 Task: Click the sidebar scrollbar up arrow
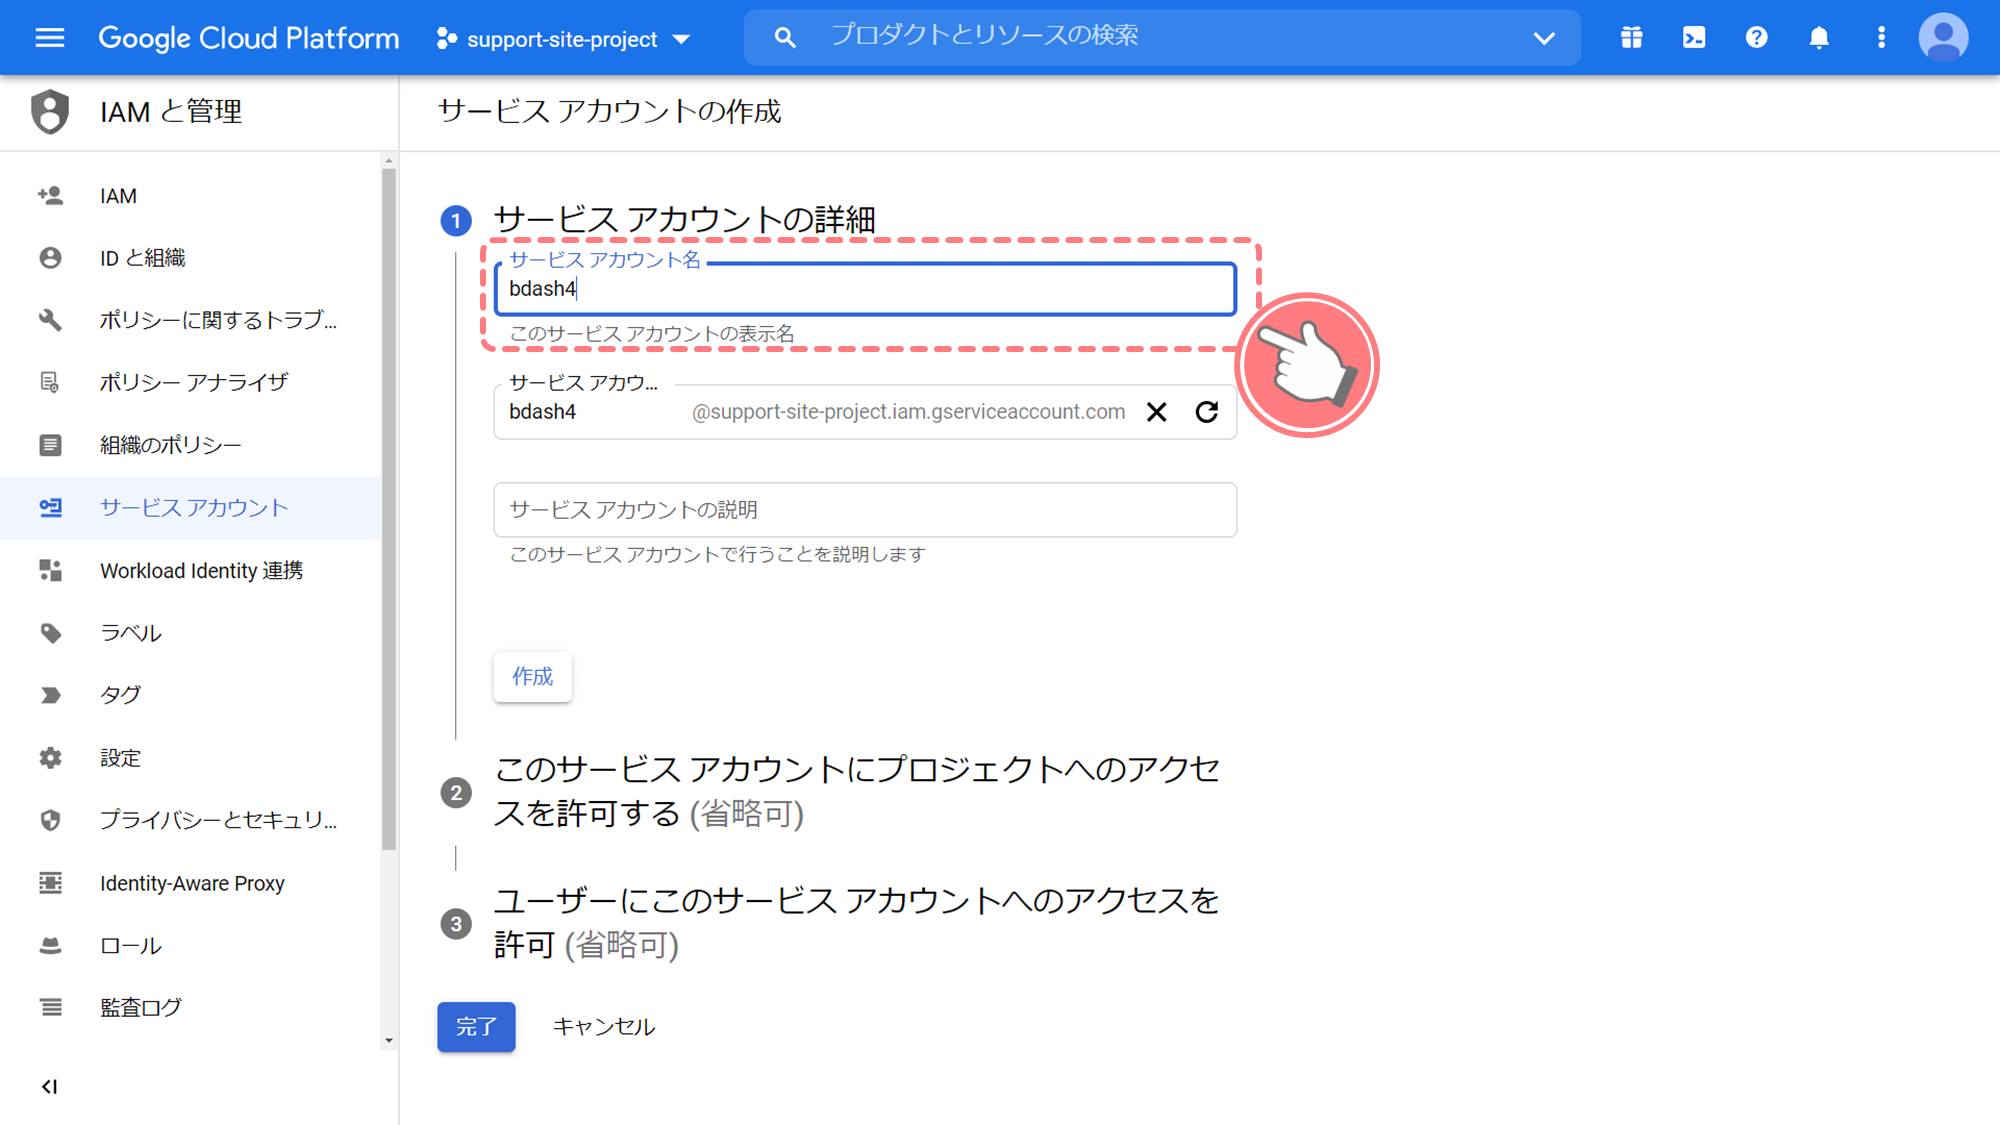pos(389,160)
